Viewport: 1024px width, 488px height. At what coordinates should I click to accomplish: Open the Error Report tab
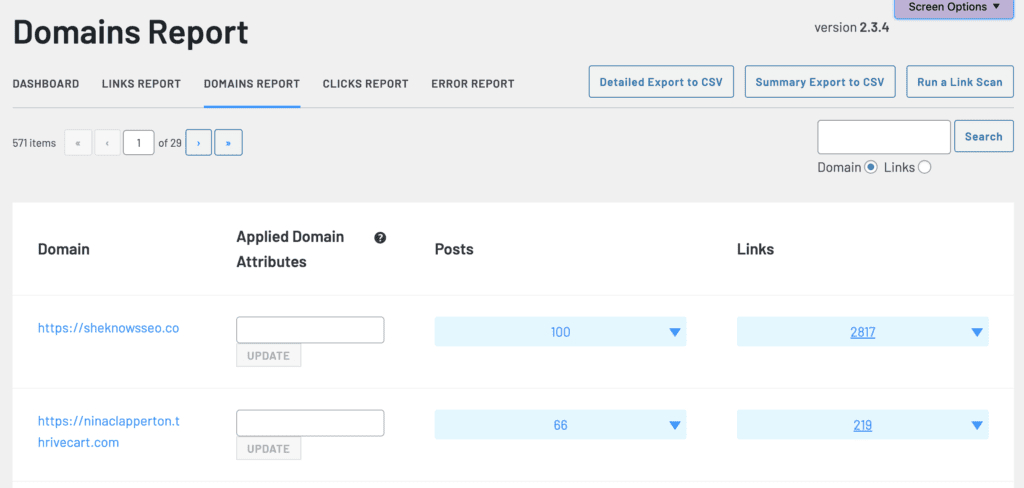coord(473,84)
